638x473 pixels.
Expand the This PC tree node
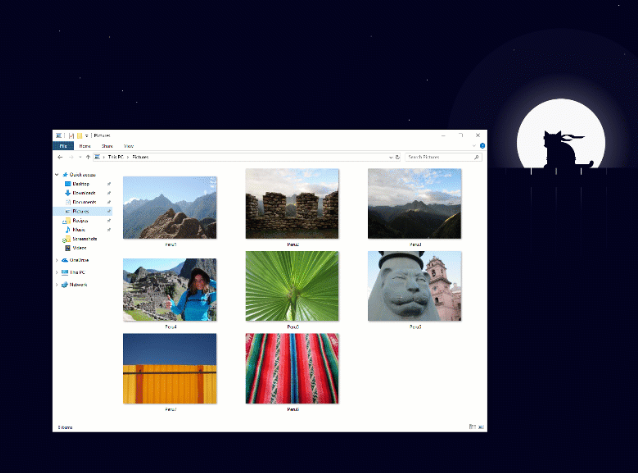[57, 272]
